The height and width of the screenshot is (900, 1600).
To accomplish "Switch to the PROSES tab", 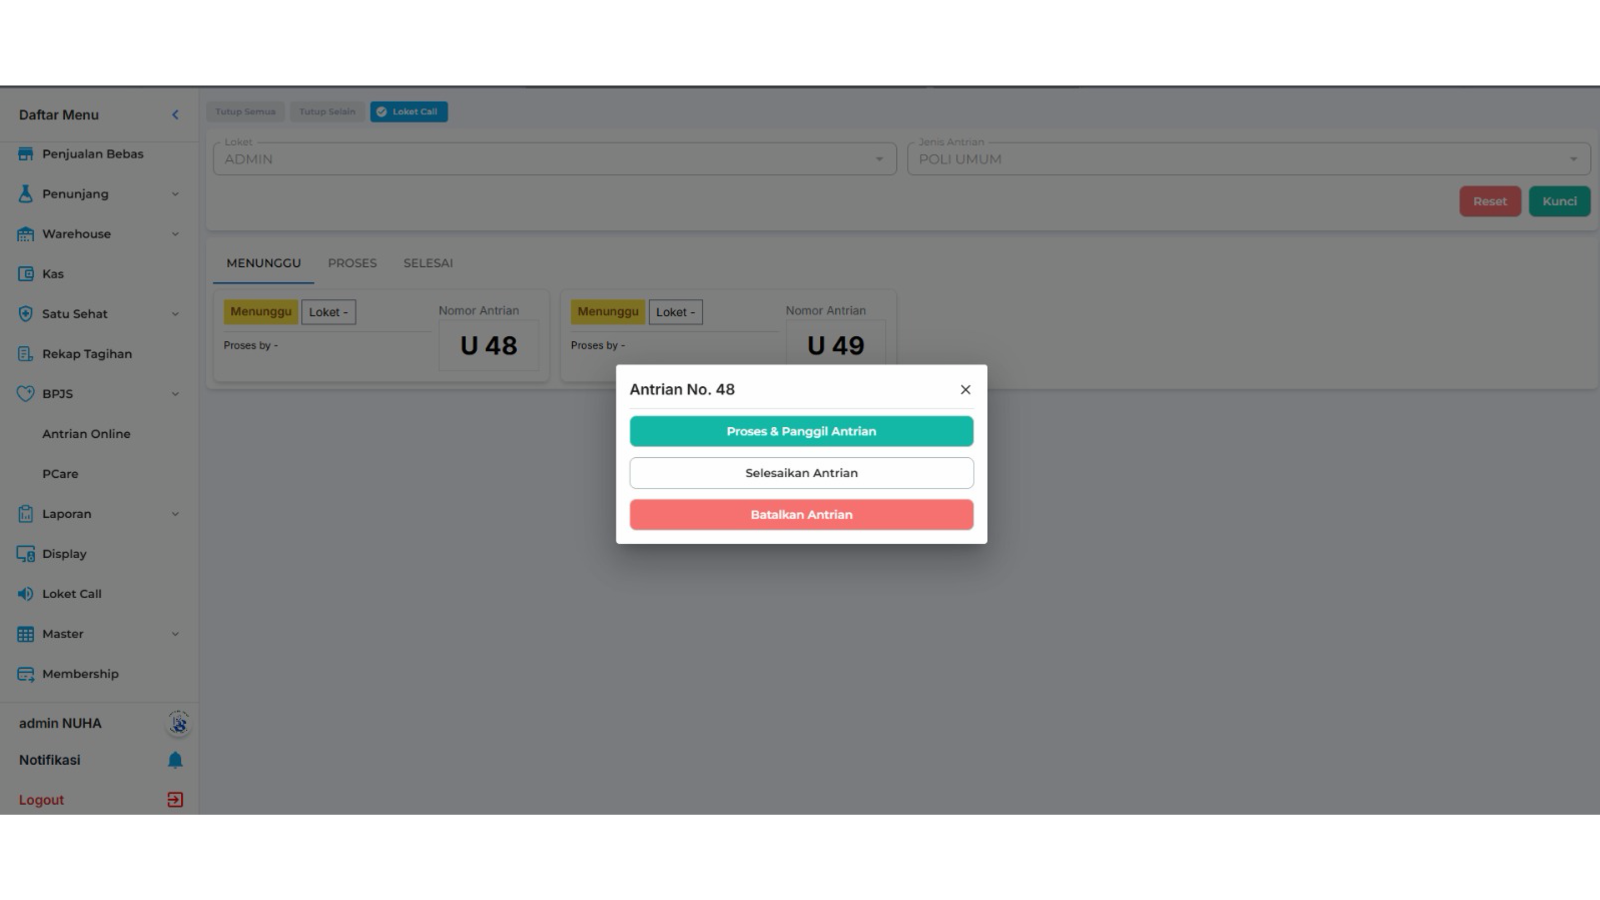I will click(x=352, y=263).
